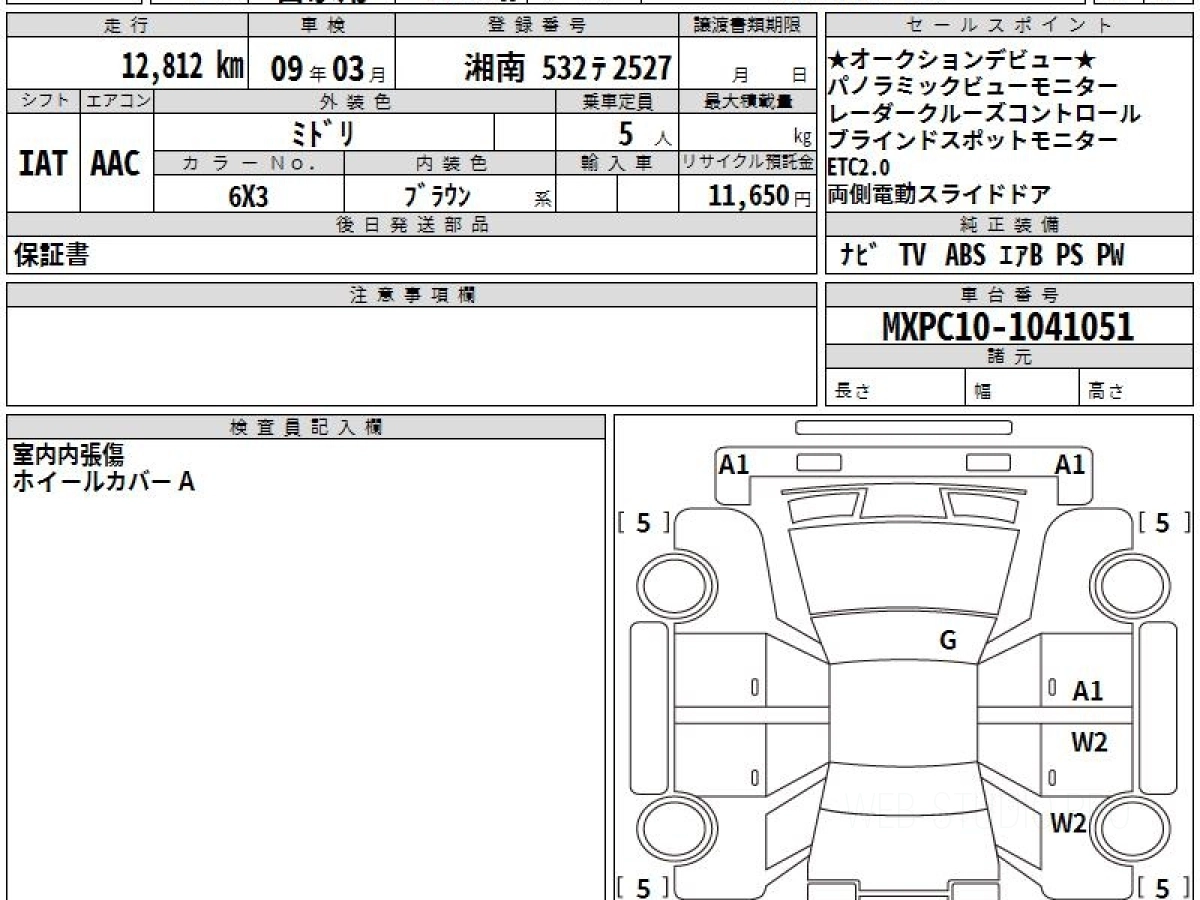Image resolution: width=1200 pixels, height=900 pixels.
Task: Click the rear-left wheel circle in diagram
Action: coord(667,828)
